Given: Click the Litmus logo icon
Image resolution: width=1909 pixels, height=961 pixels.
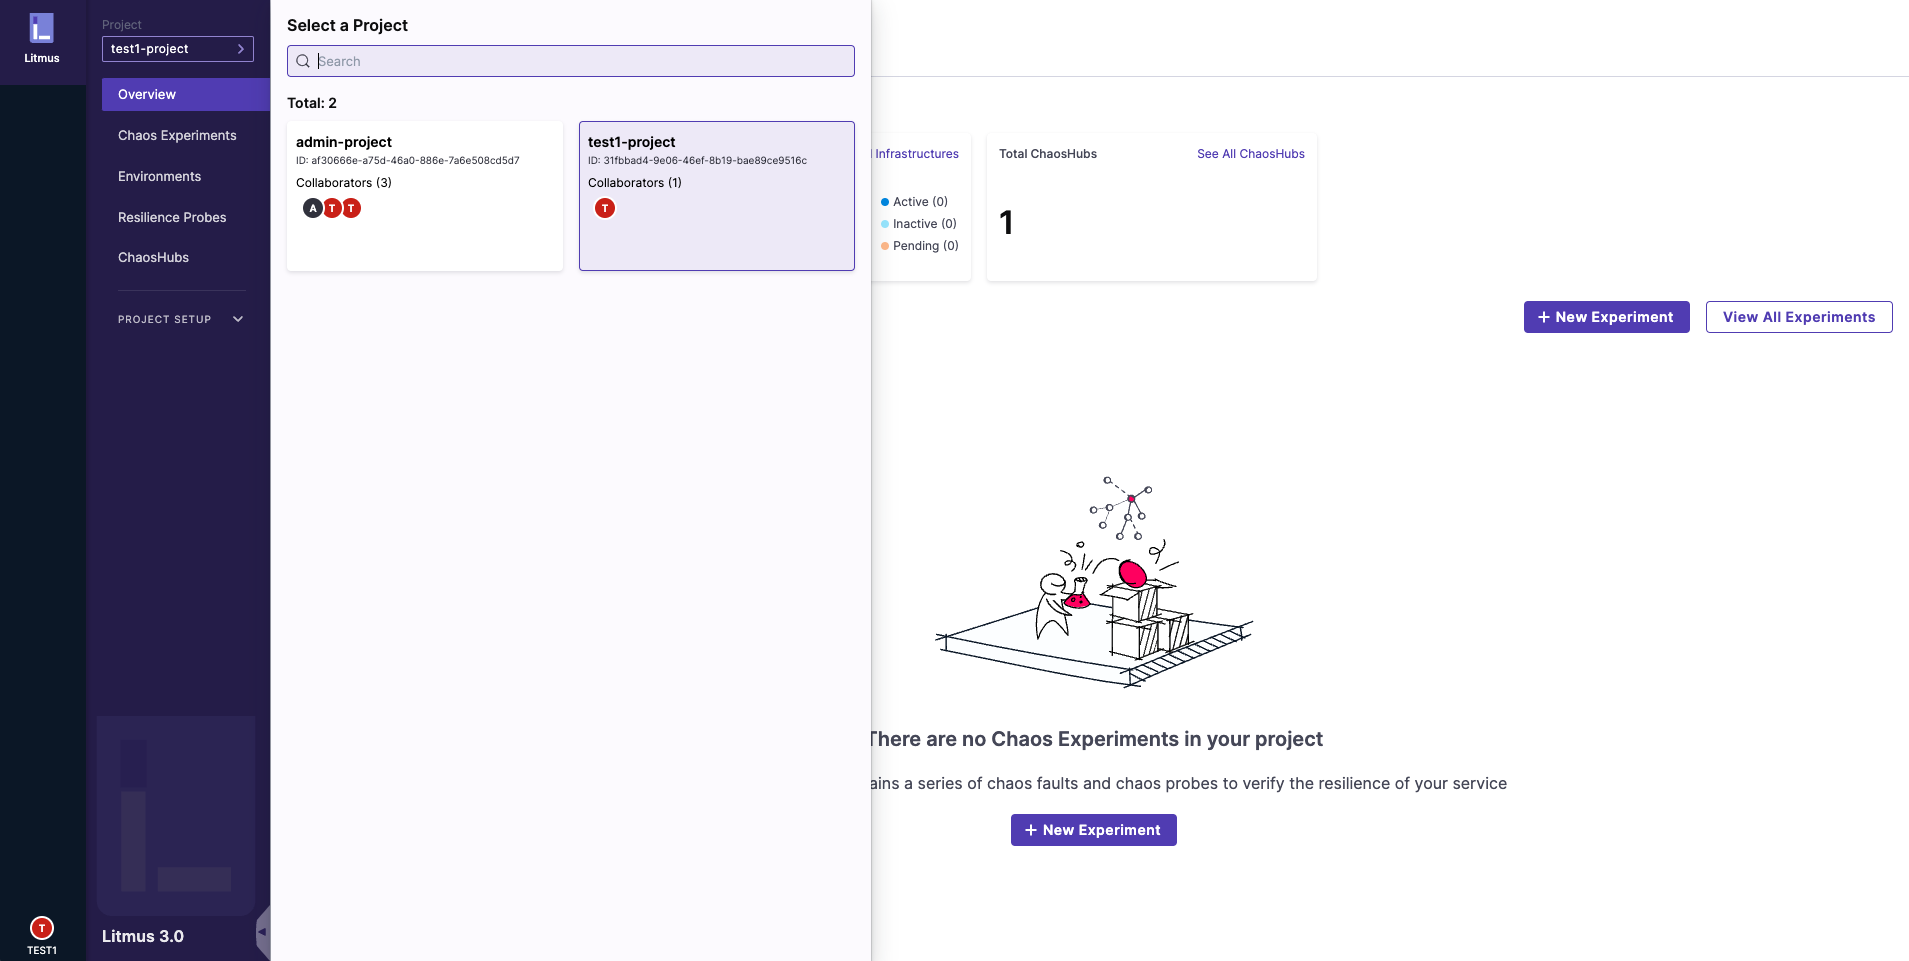Looking at the screenshot, I should coord(41,29).
